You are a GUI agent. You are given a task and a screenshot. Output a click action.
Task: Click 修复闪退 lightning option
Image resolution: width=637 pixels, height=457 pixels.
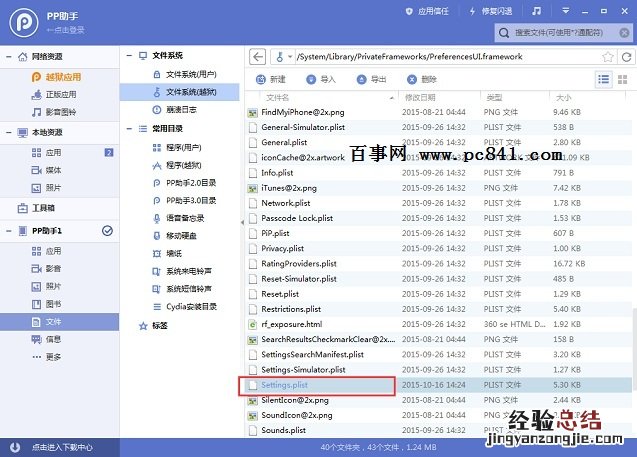pos(491,11)
